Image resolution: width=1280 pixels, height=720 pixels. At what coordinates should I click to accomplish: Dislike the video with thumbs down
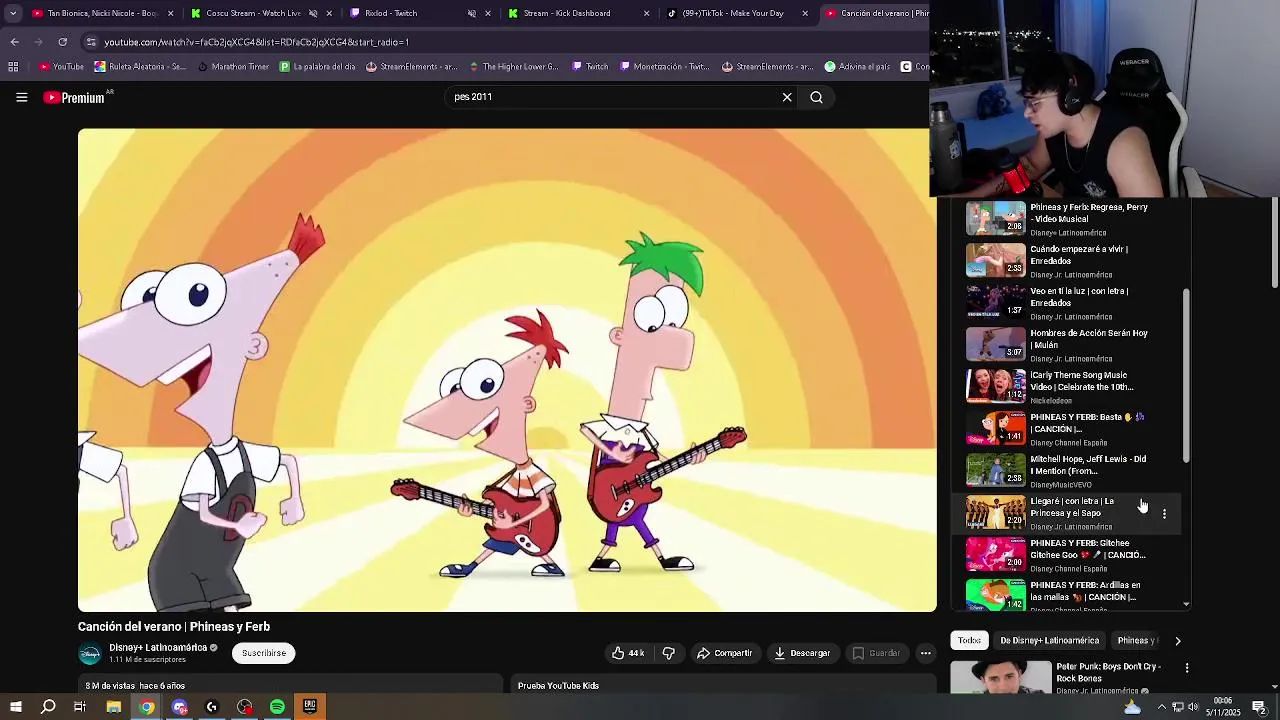click(669, 653)
